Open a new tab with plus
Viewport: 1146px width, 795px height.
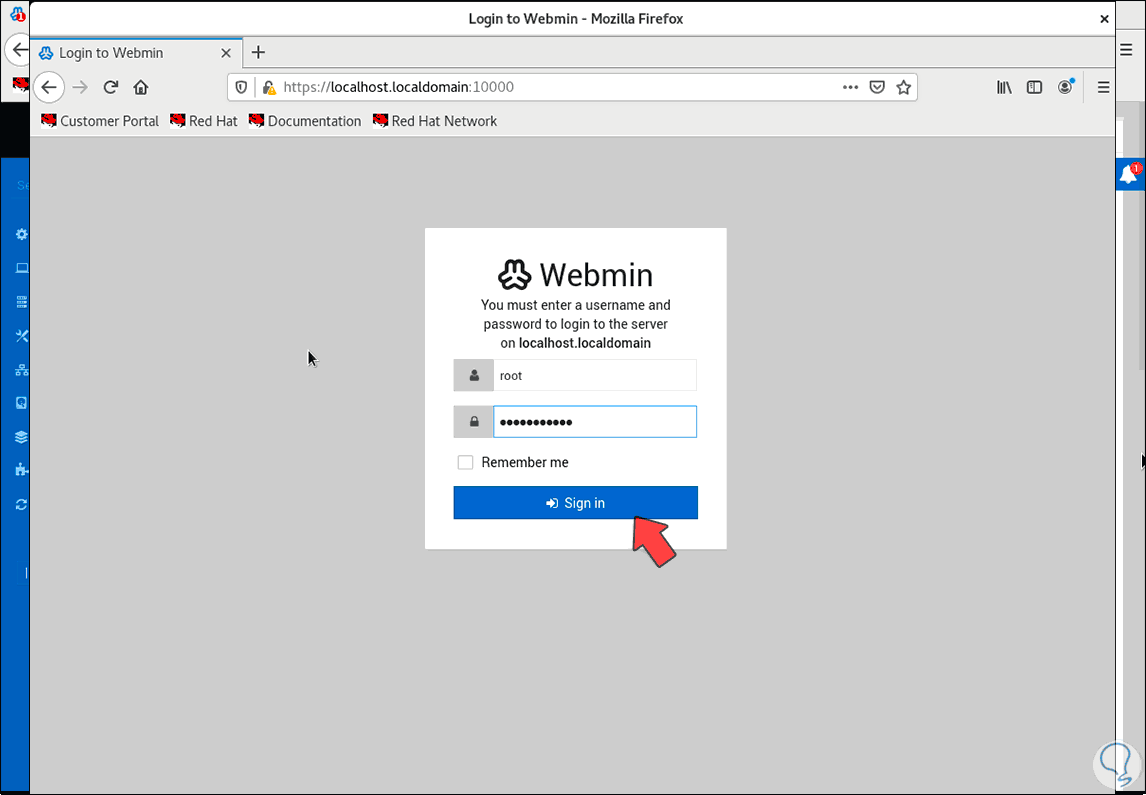[x=258, y=53]
